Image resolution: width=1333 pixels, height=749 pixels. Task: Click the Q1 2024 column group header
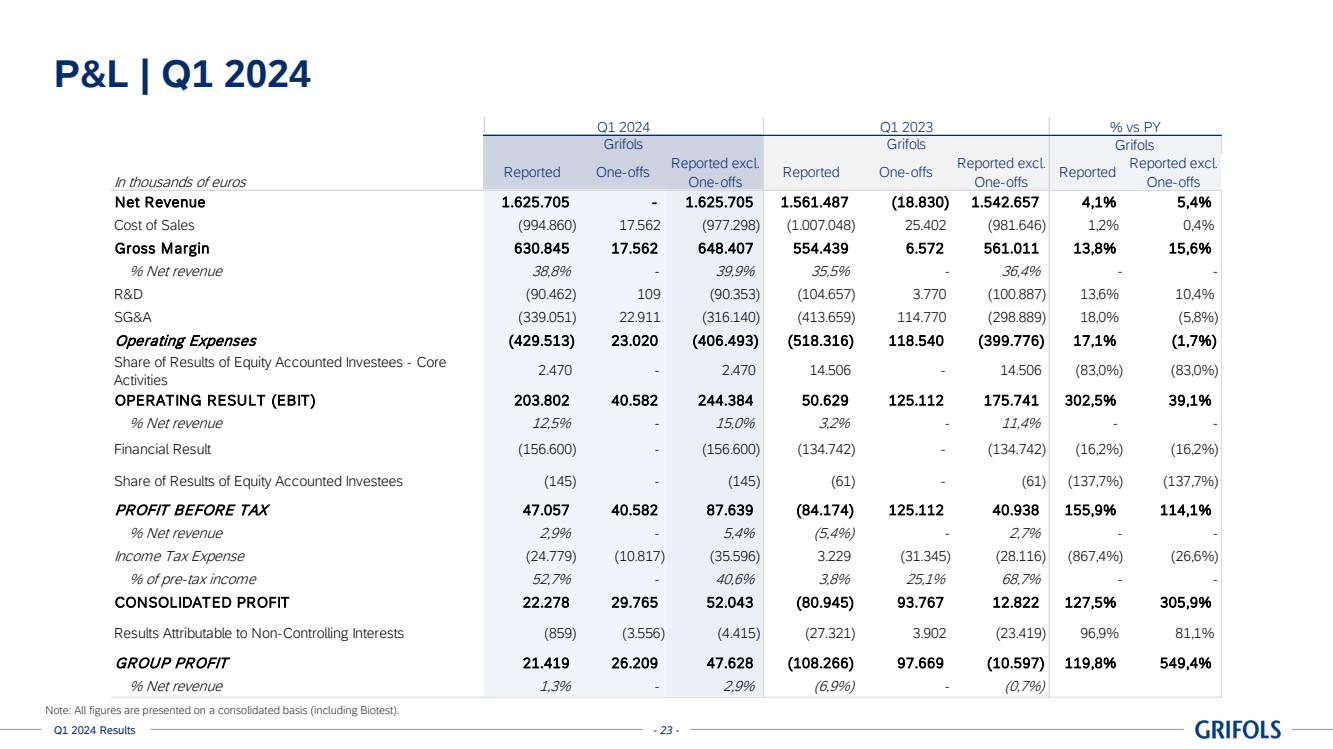(x=623, y=127)
